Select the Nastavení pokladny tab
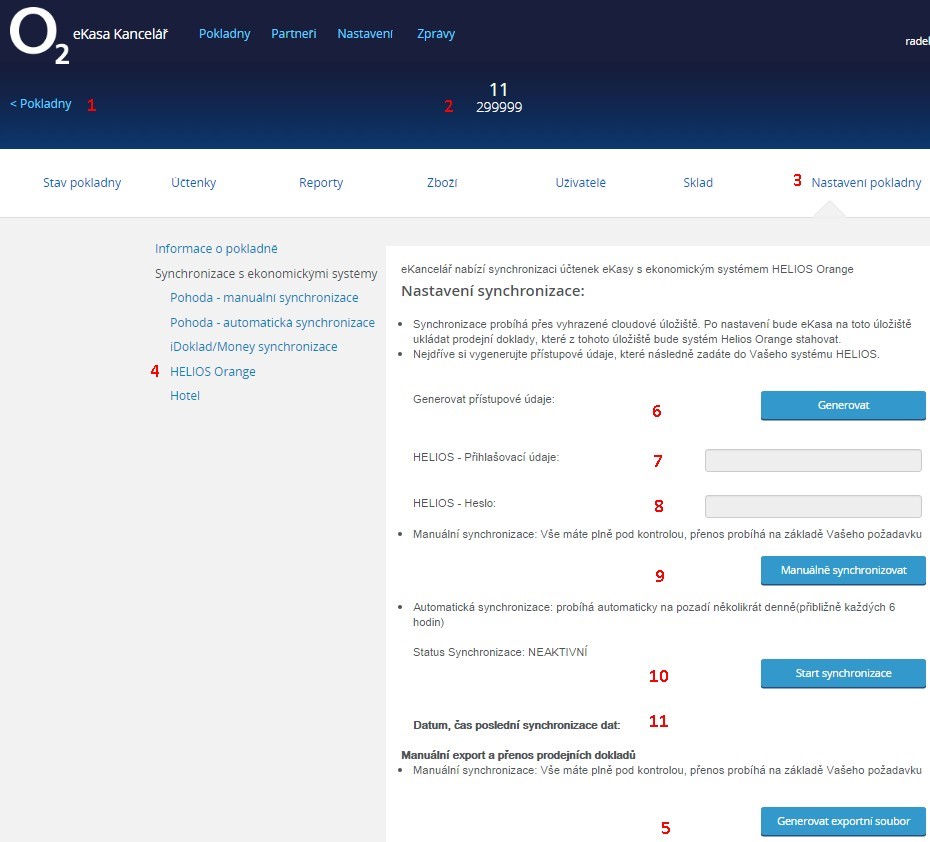The width and height of the screenshot is (930, 842). click(866, 183)
